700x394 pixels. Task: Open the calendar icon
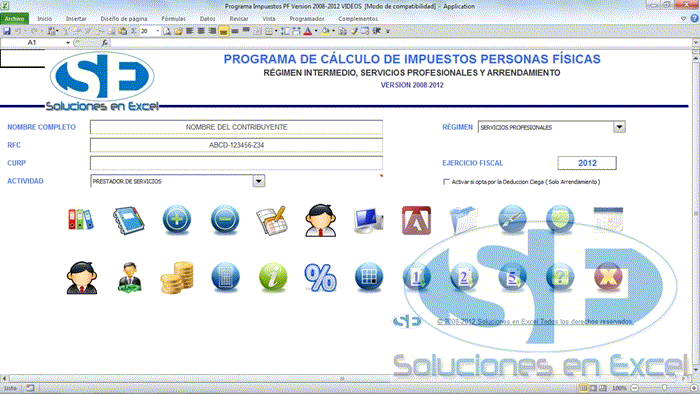click(x=608, y=219)
